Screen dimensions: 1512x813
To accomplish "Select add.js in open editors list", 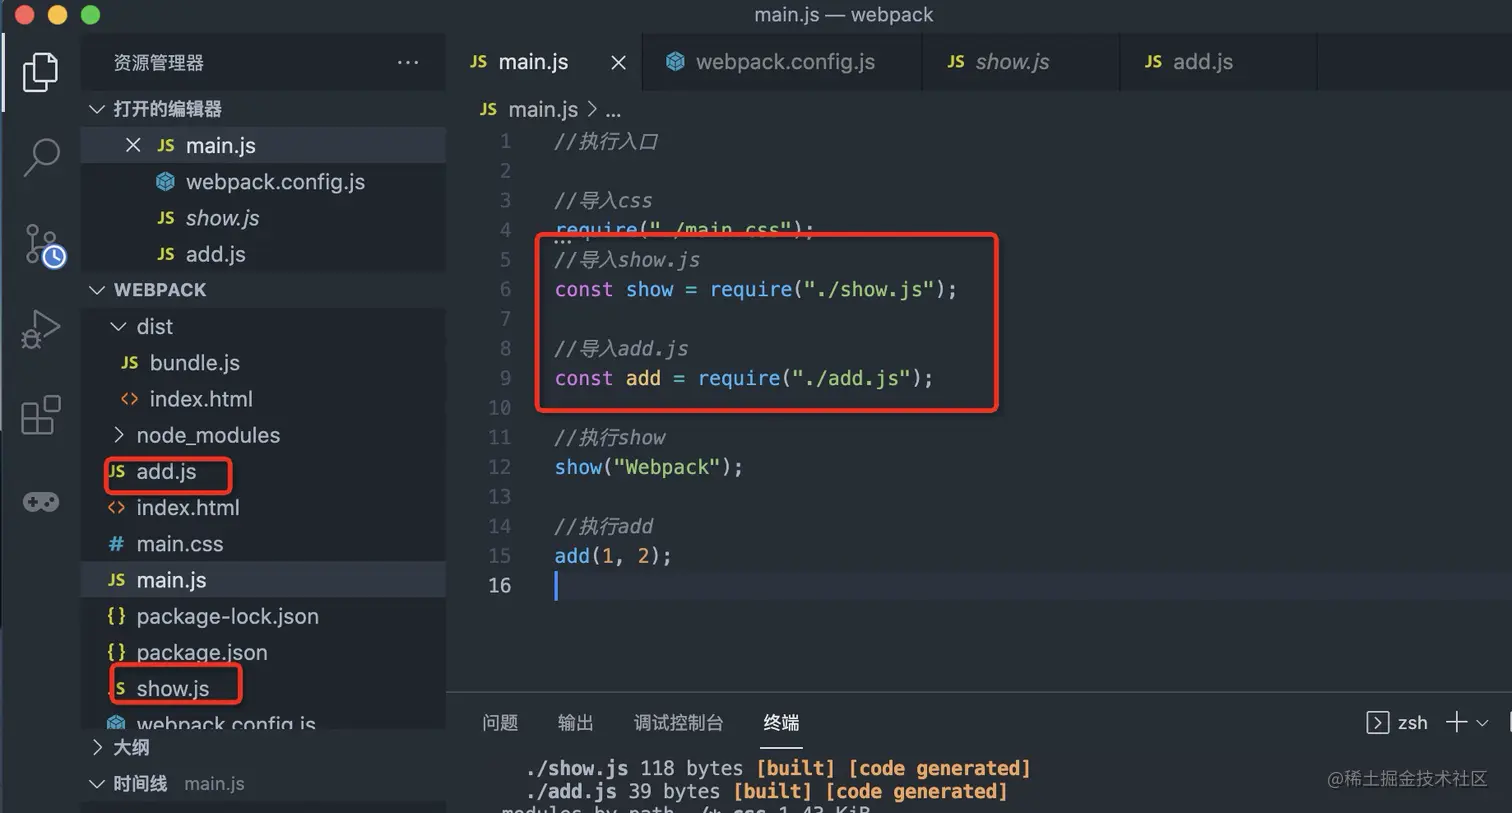I will (264, 254).
